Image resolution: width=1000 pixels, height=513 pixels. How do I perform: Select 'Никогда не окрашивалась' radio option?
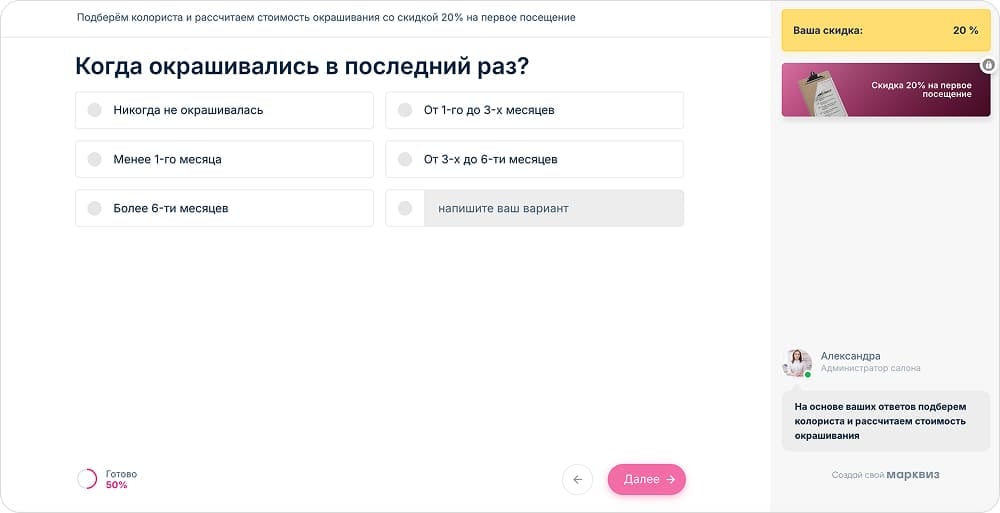coord(224,110)
